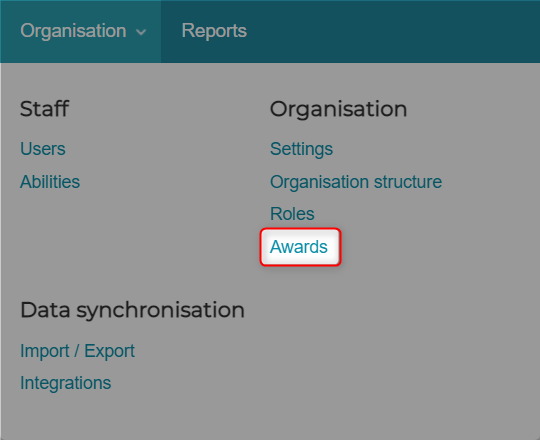The image size is (540, 440).
Task: Click the word Import in Import / Export
Action: pyautogui.click(x=45, y=351)
